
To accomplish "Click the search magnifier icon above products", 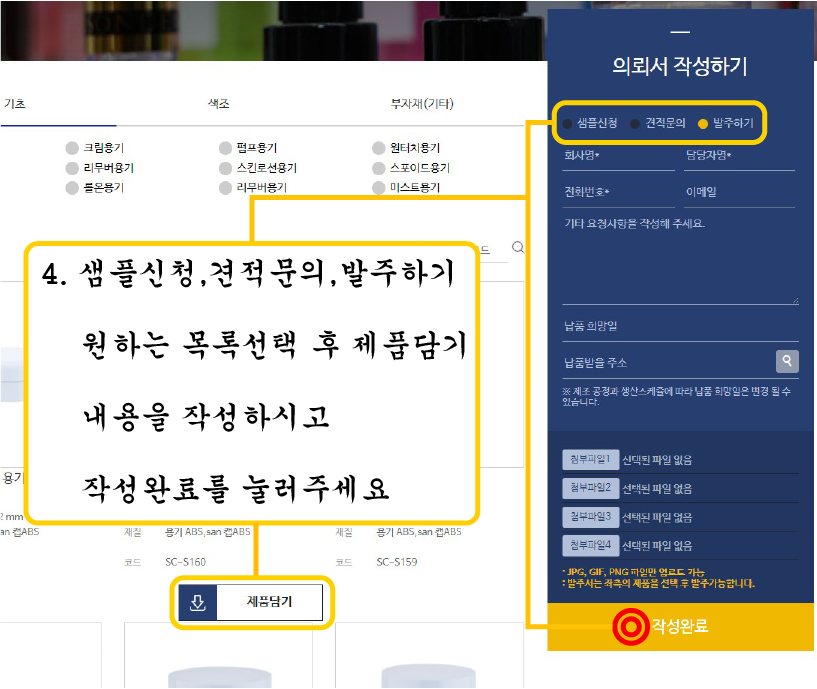I will [x=517, y=247].
